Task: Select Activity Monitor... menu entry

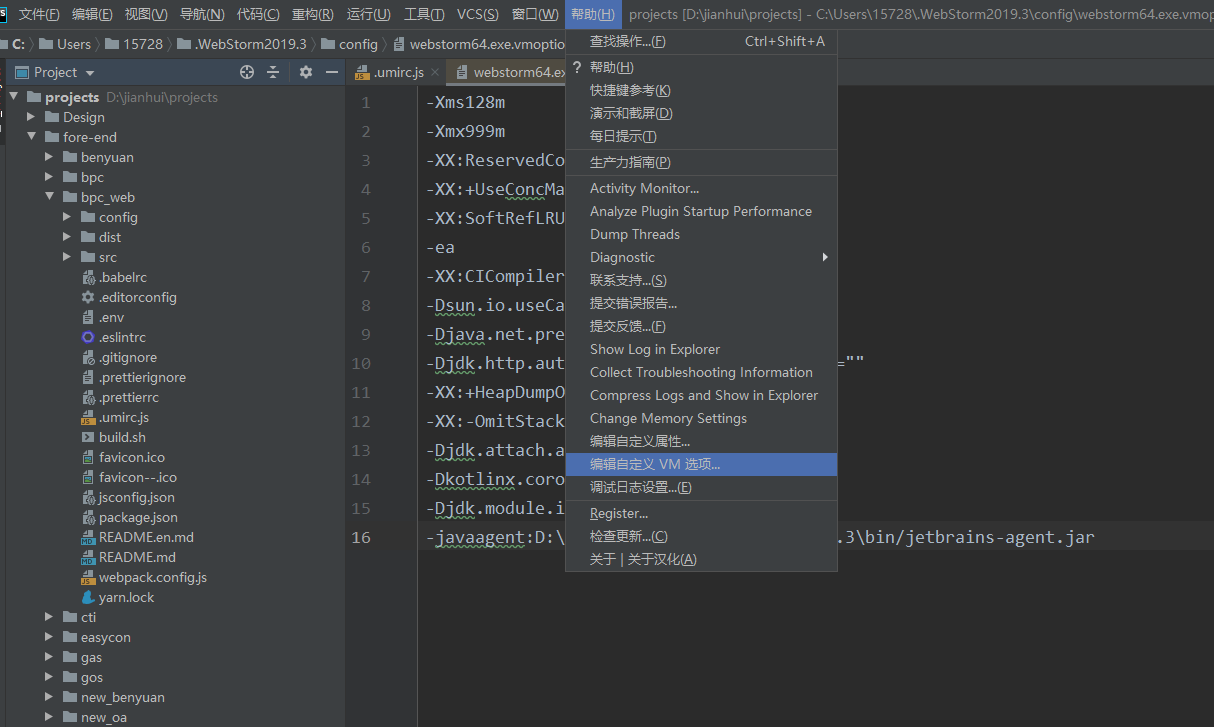Action: pyautogui.click(x=701, y=188)
